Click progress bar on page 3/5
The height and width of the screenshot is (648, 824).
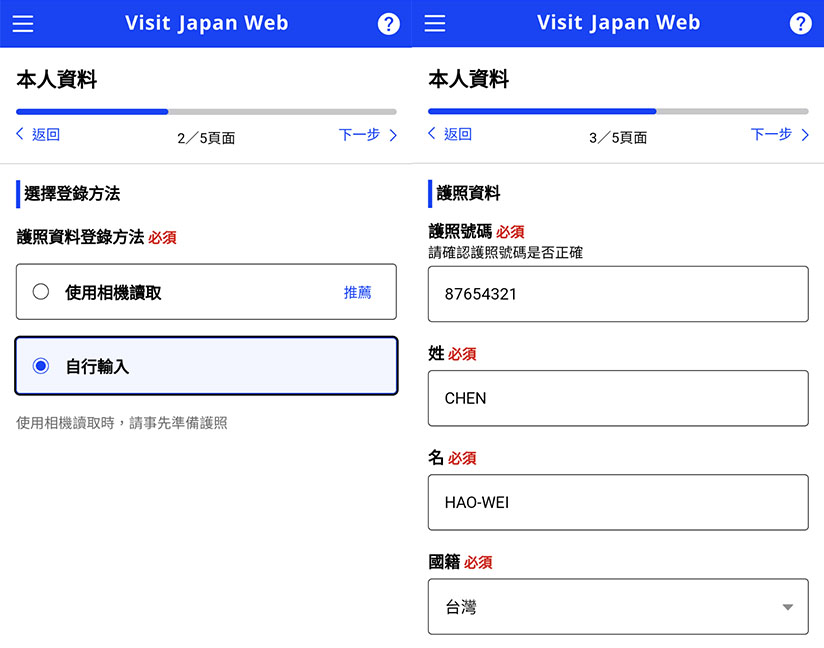tap(618, 111)
